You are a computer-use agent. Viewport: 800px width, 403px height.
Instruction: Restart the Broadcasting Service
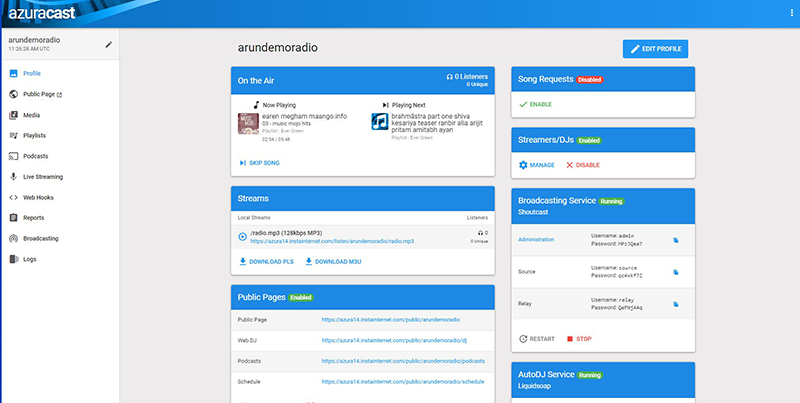[x=538, y=339]
